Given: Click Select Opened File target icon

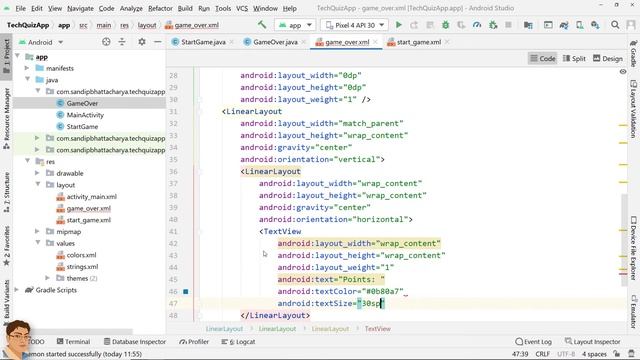Looking at the screenshot, I should point(106,42).
